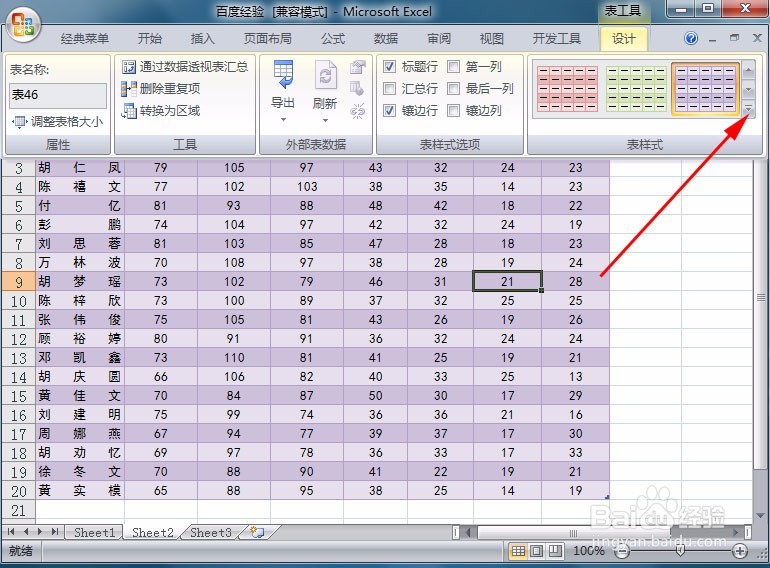Select name cell 胡梦瑶 in row 9
The height and width of the screenshot is (568, 770).
click(80, 282)
